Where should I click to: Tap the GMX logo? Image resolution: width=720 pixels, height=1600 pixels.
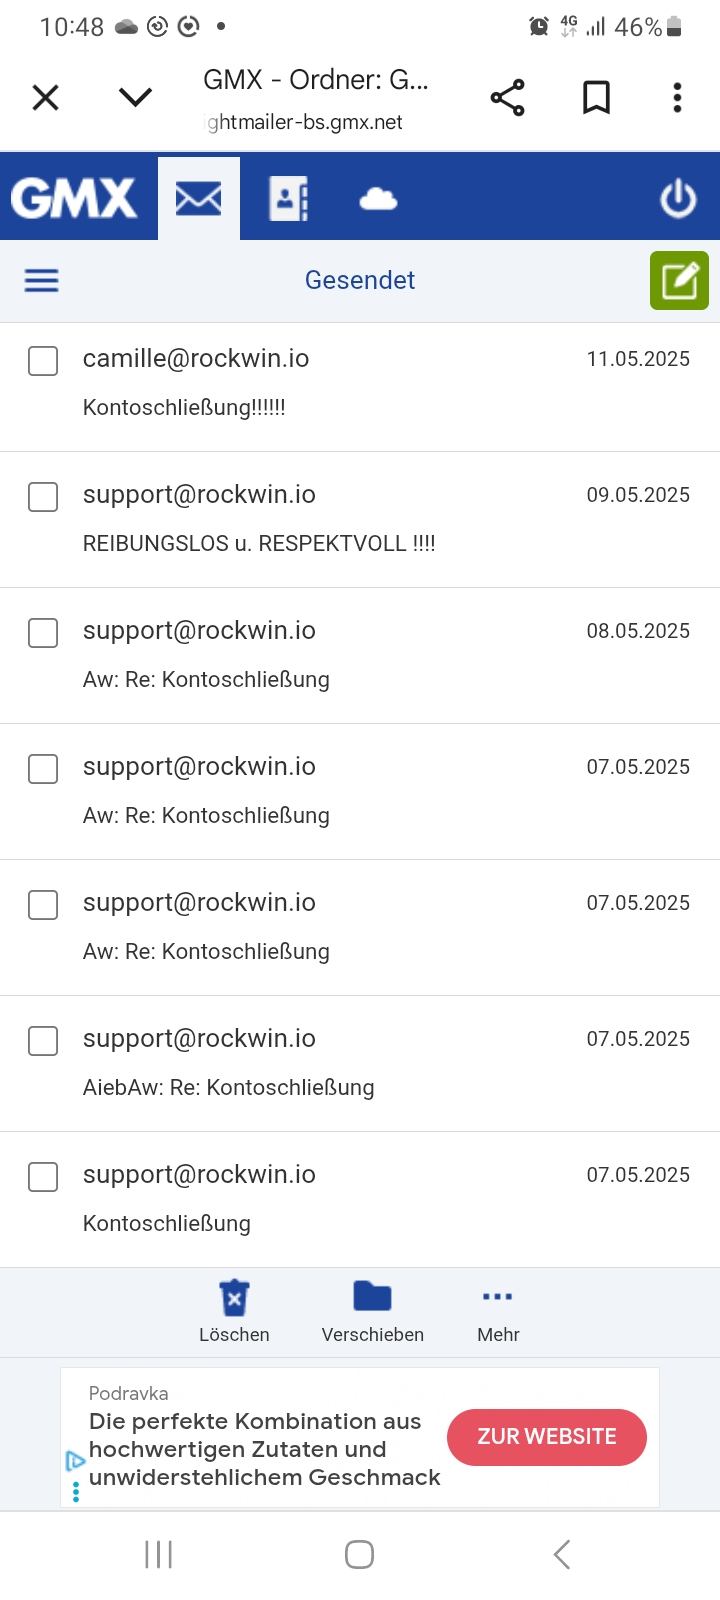[x=74, y=198]
